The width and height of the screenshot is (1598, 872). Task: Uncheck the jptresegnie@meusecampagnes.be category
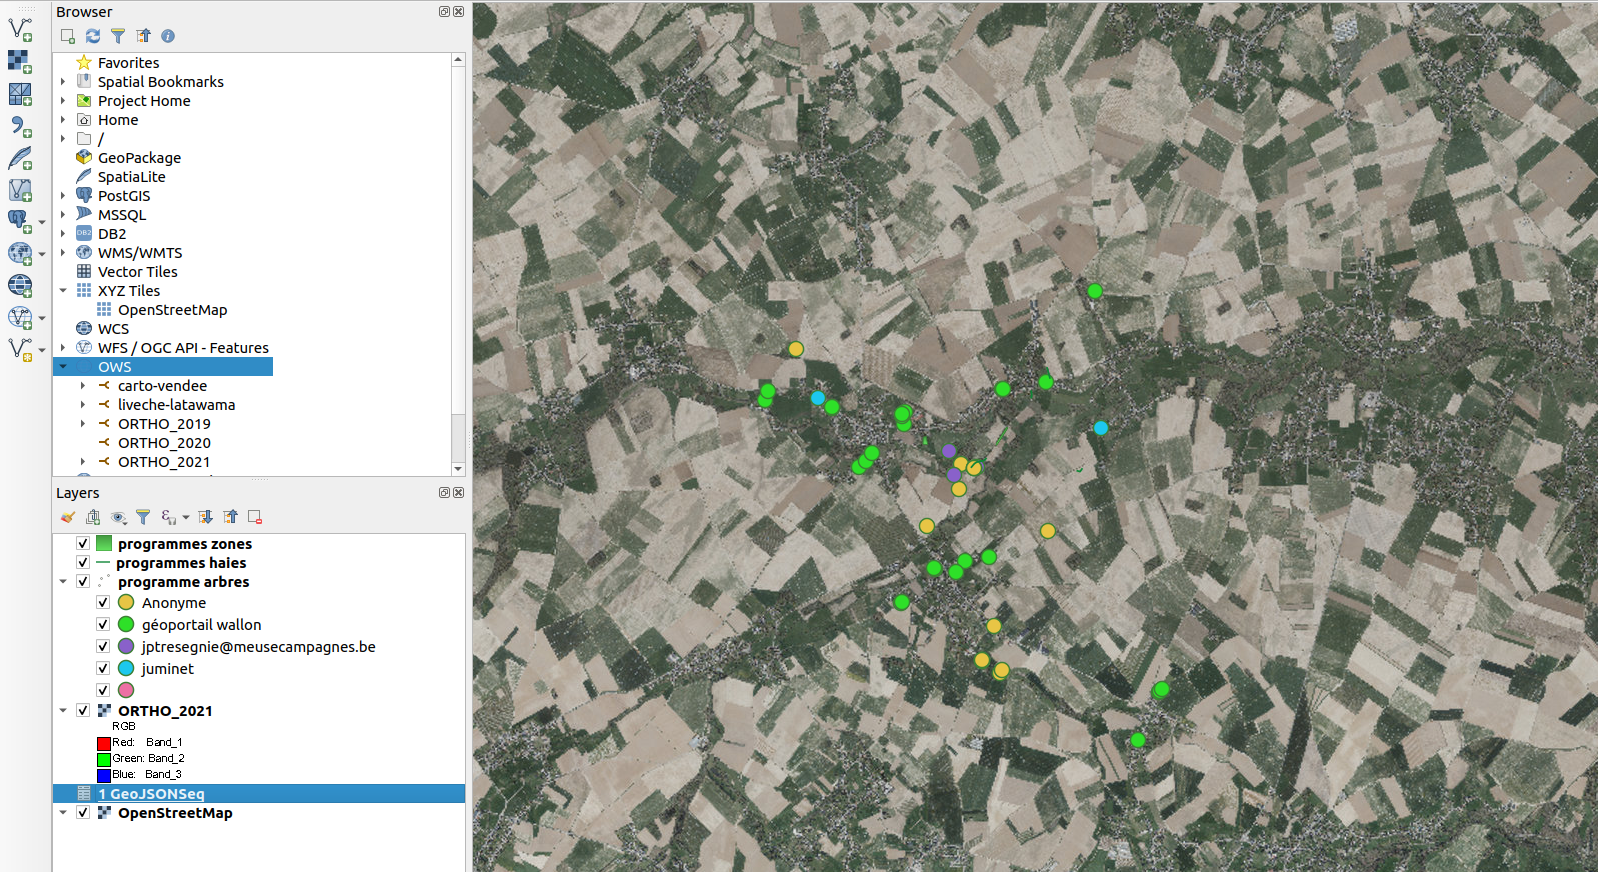[103, 647]
